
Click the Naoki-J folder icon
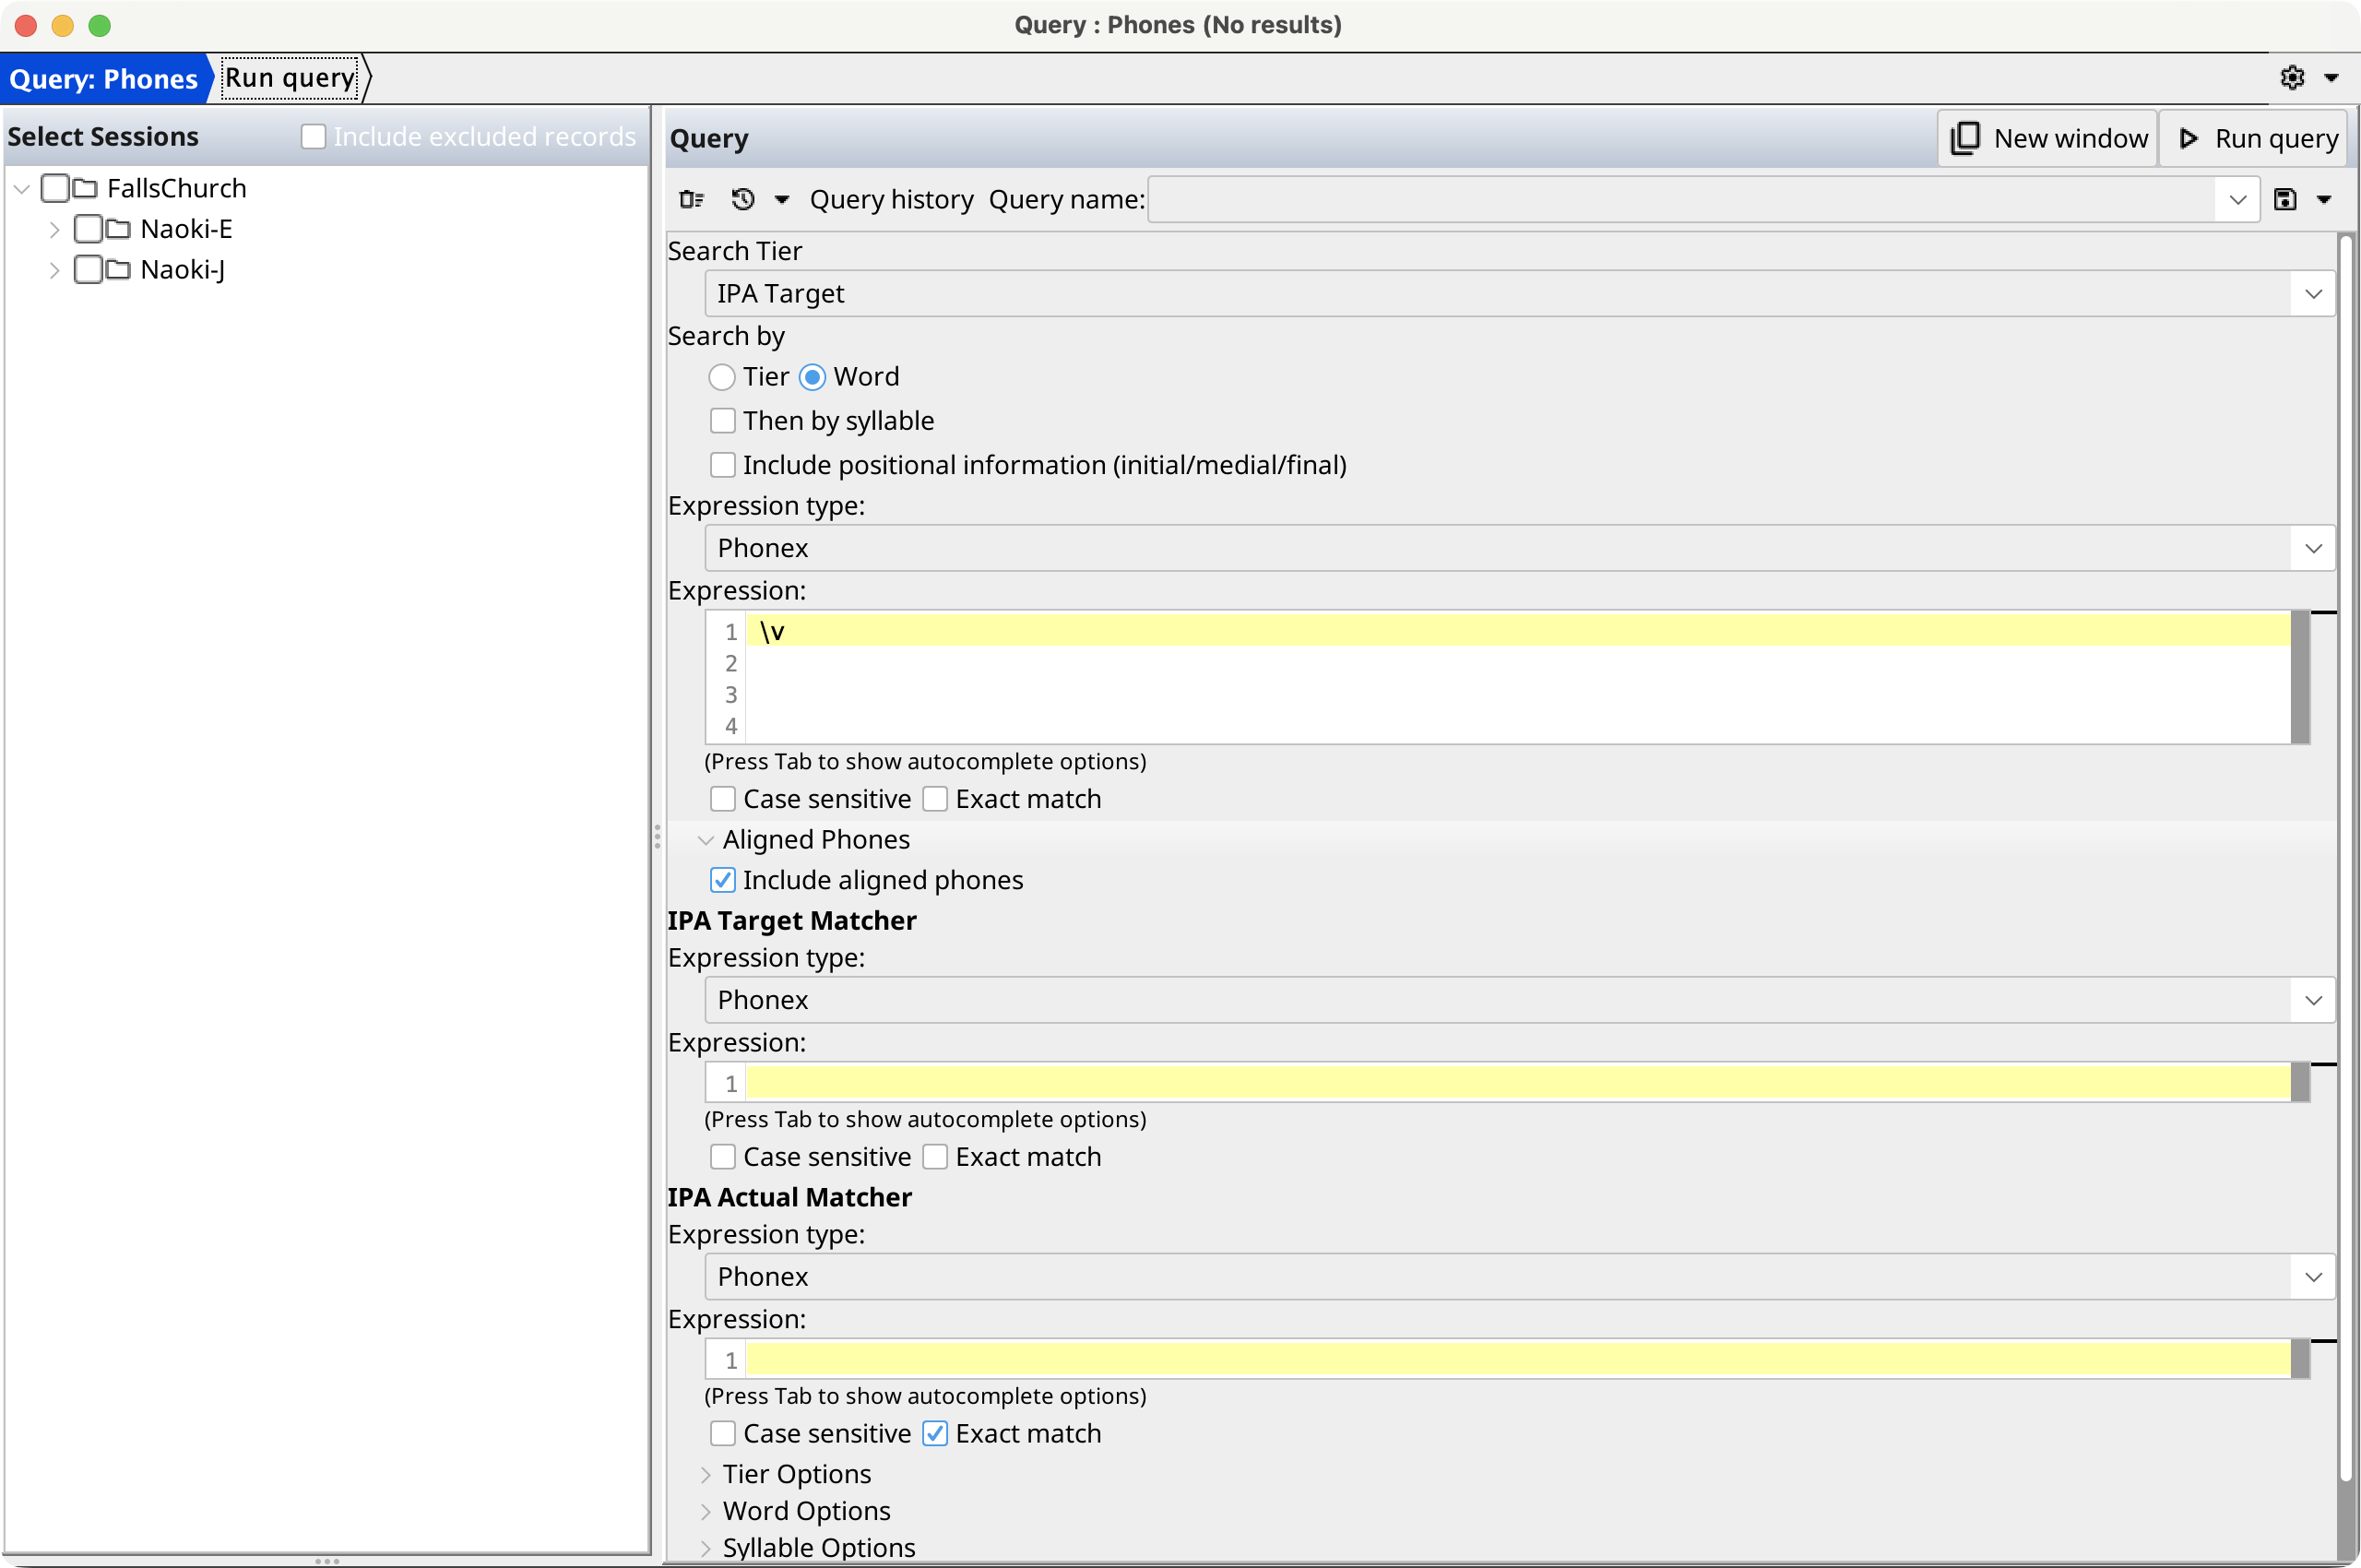click(x=118, y=269)
